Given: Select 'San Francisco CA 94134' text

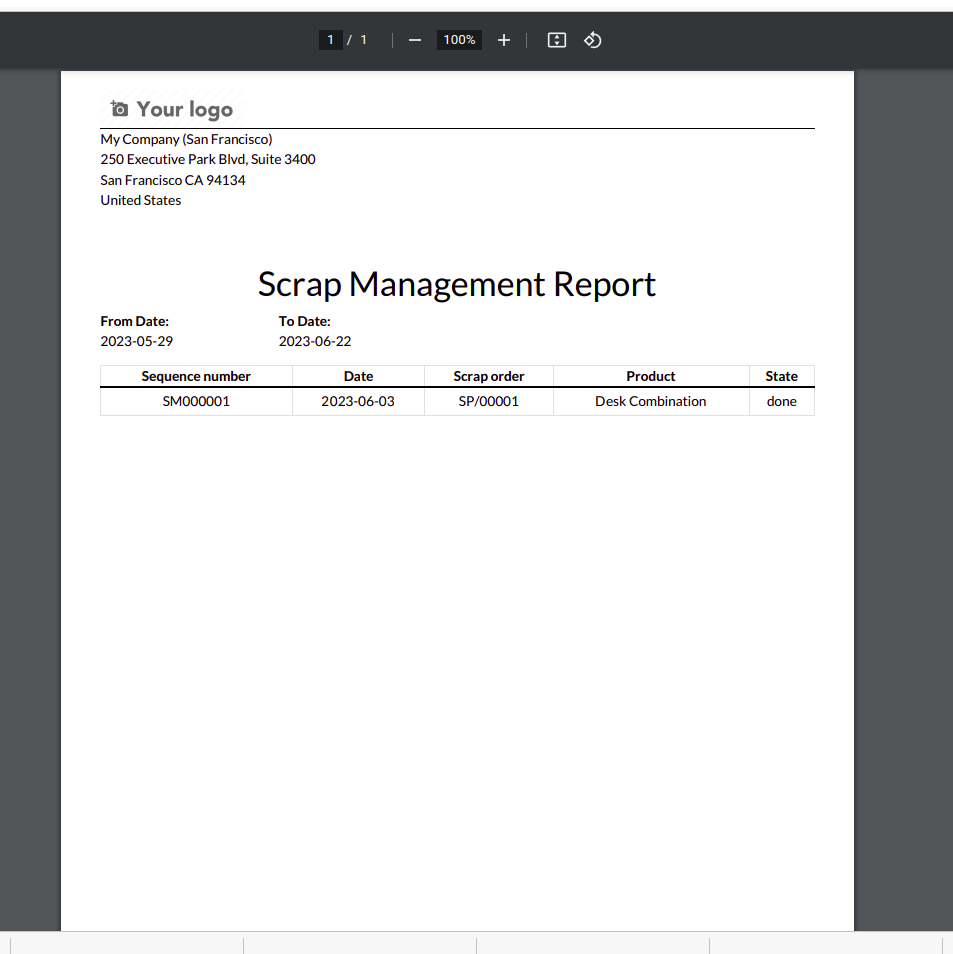Looking at the screenshot, I should [173, 180].
